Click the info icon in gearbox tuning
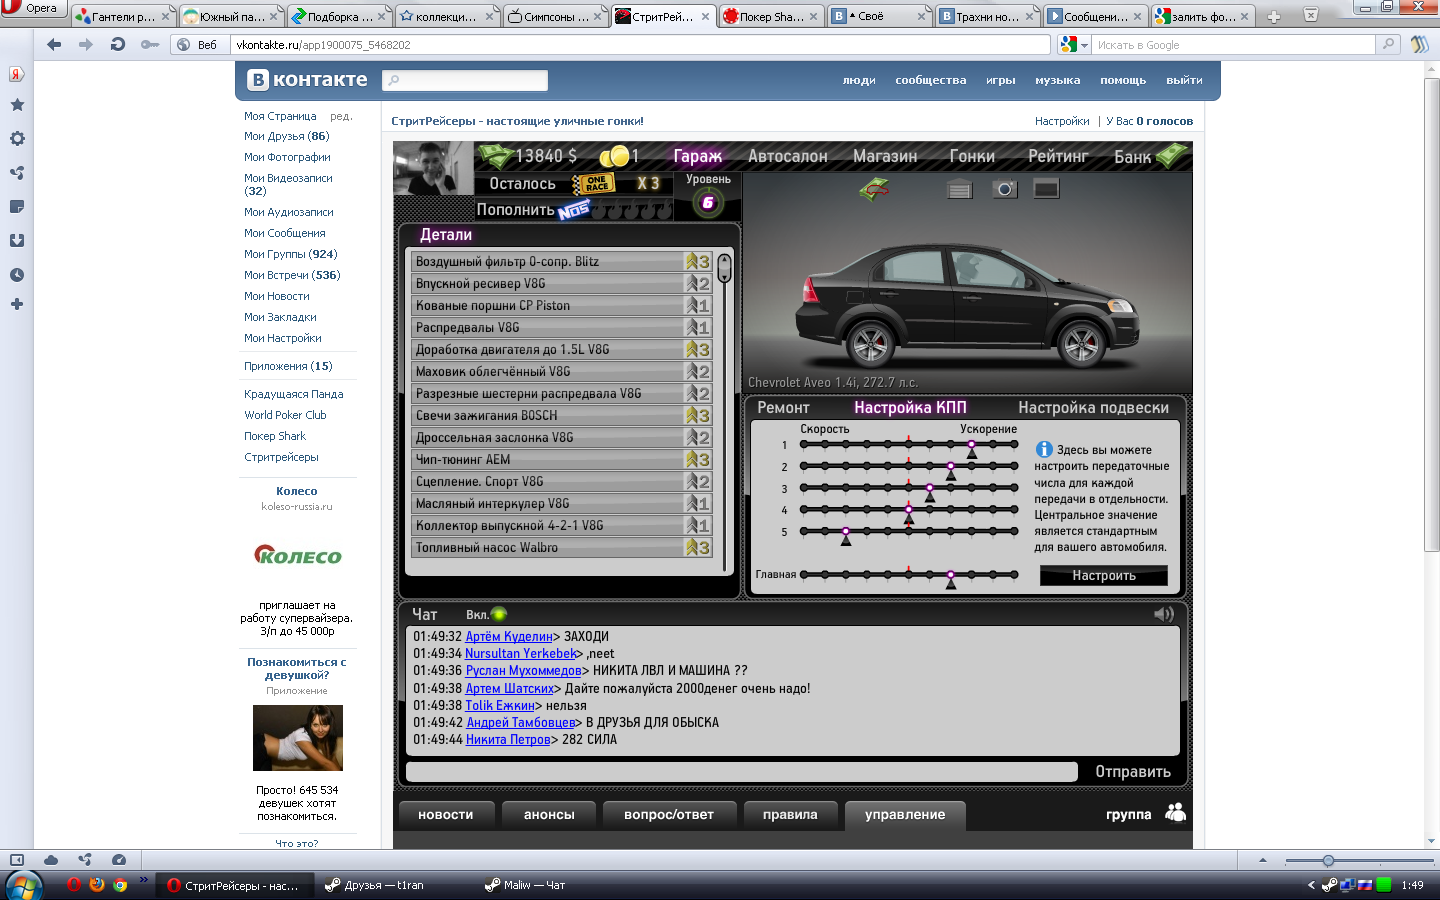 click(1044, 450)
